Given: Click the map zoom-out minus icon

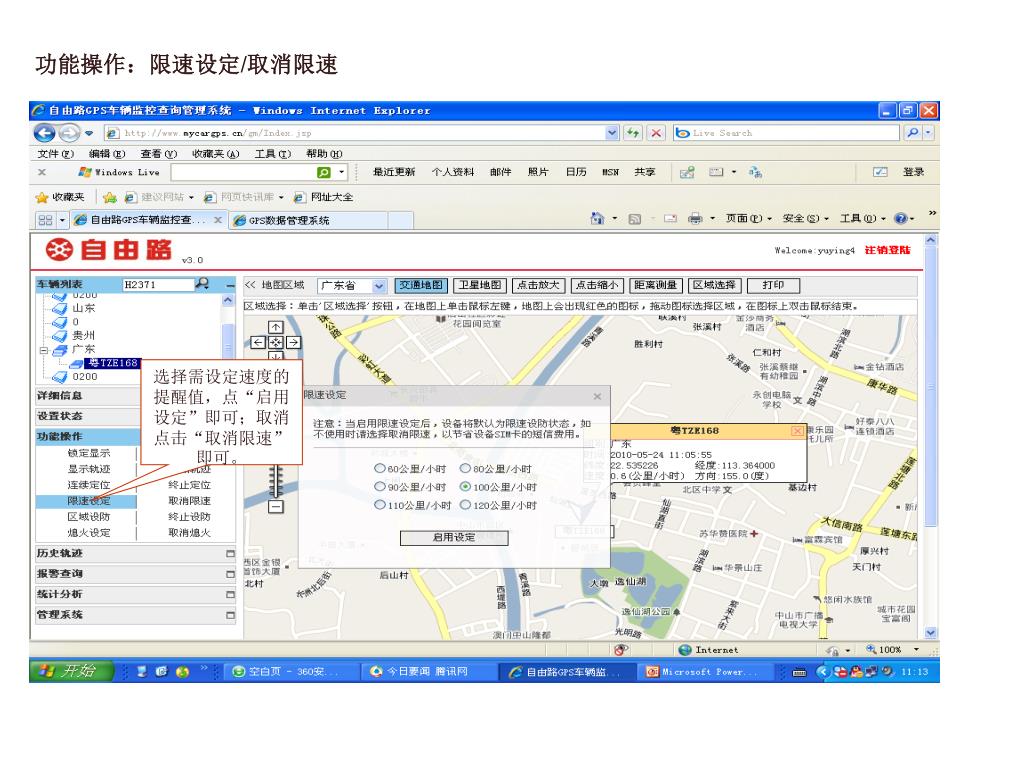Looking at the screenshot, I should click(x=276, y=506).
